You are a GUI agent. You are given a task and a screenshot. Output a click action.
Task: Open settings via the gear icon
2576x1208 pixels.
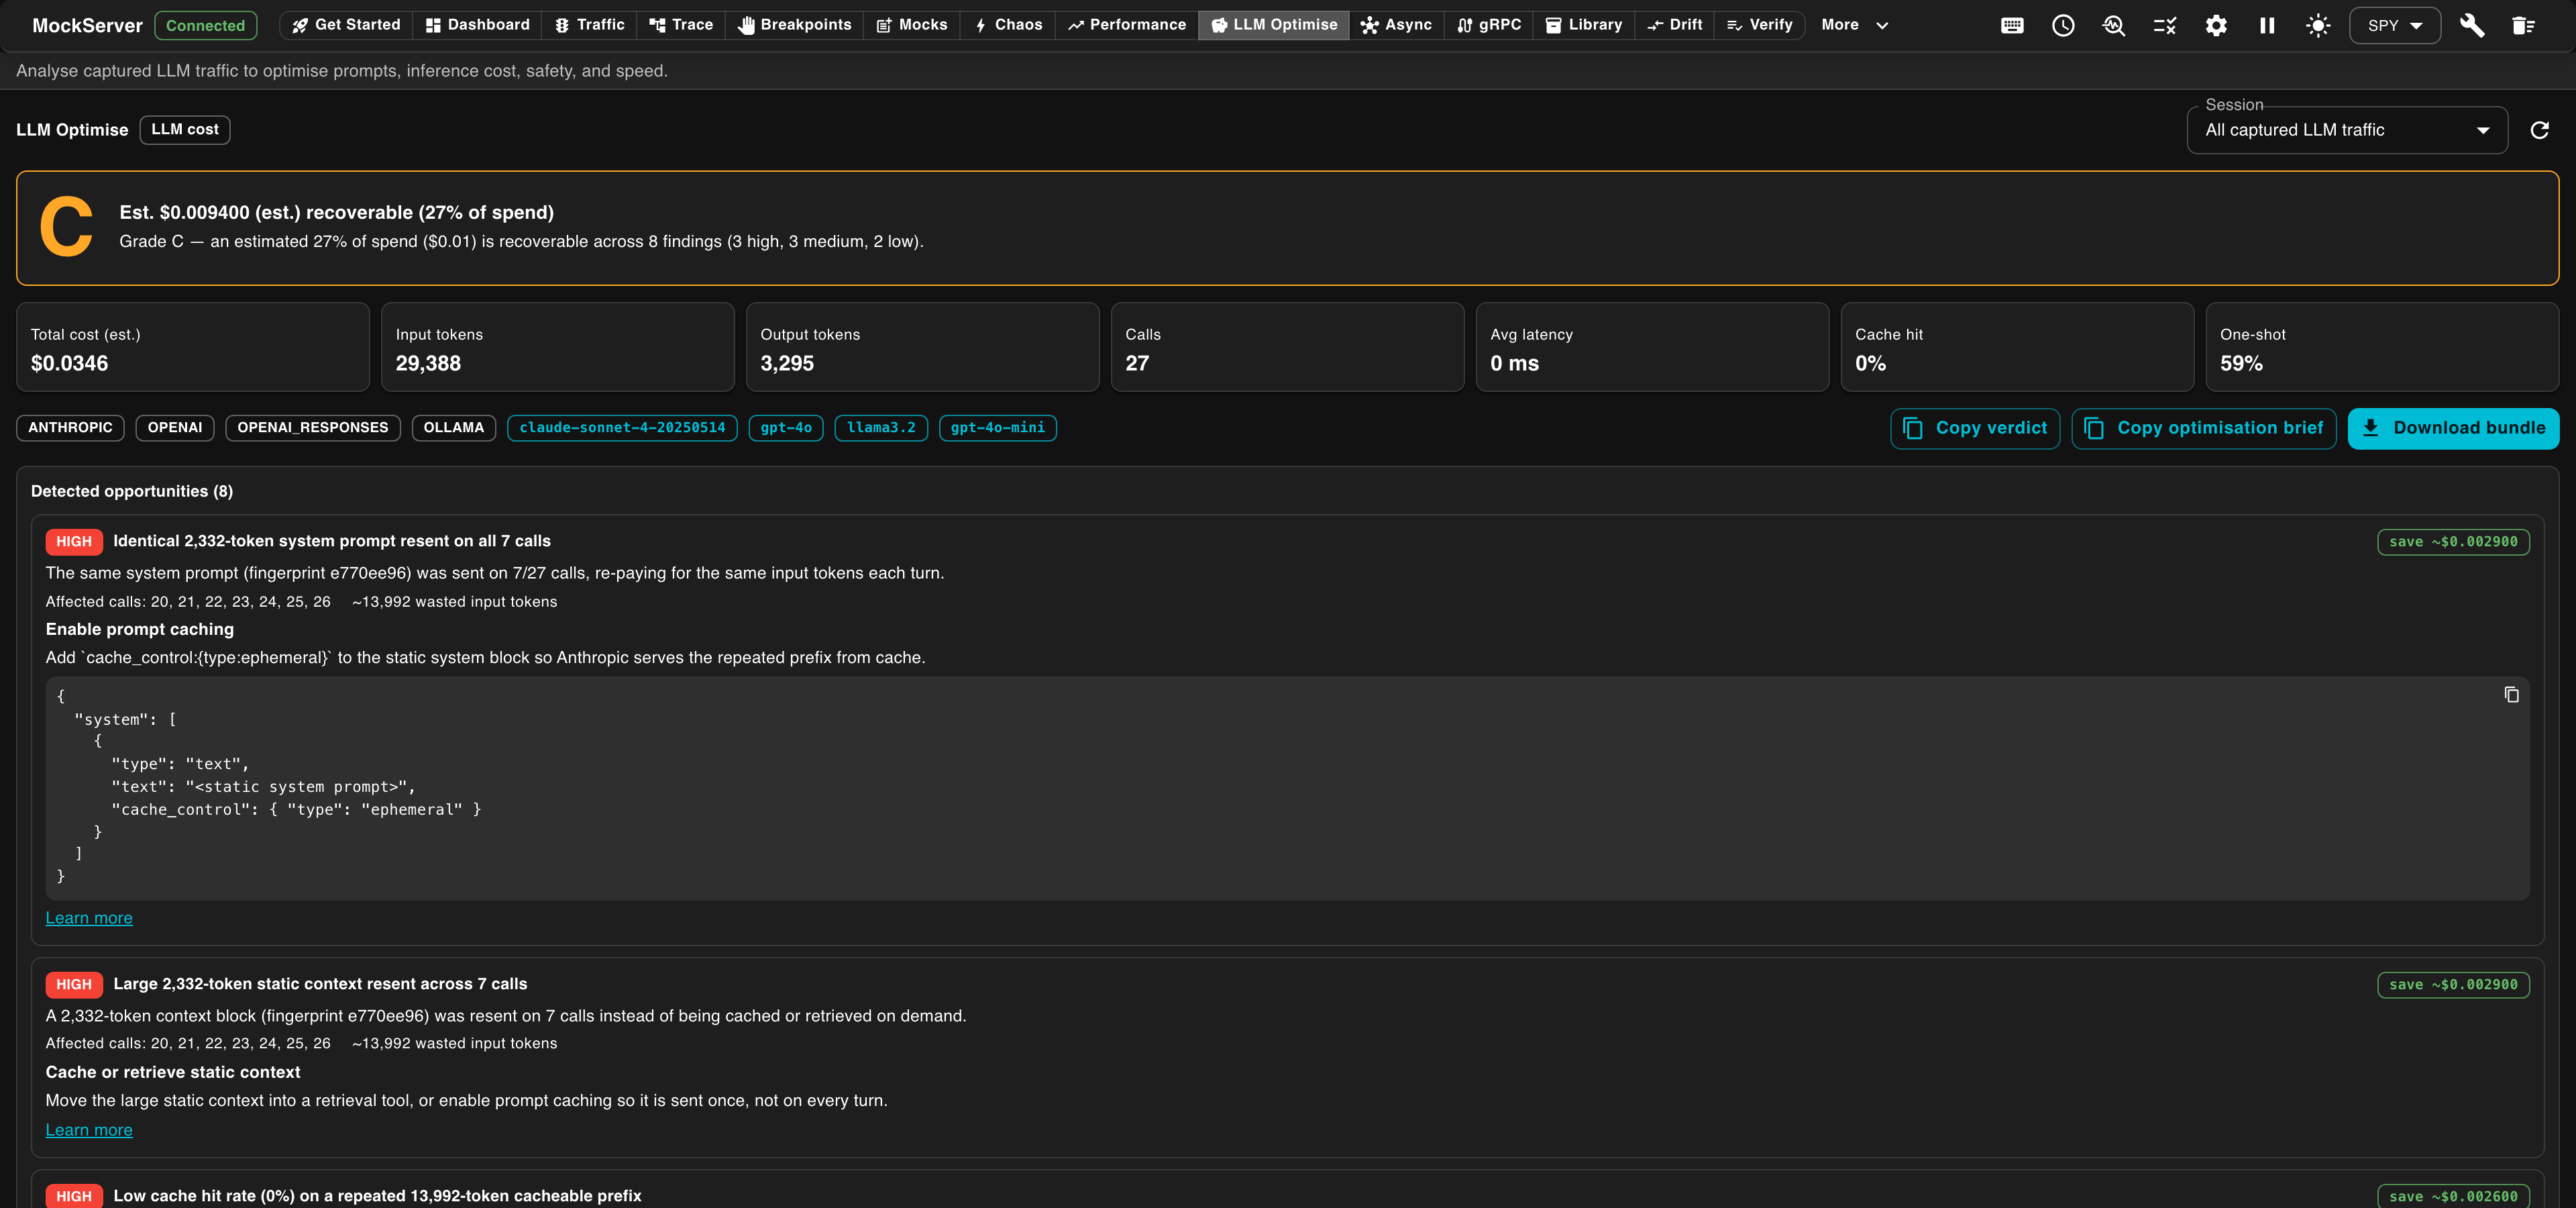2216,25
